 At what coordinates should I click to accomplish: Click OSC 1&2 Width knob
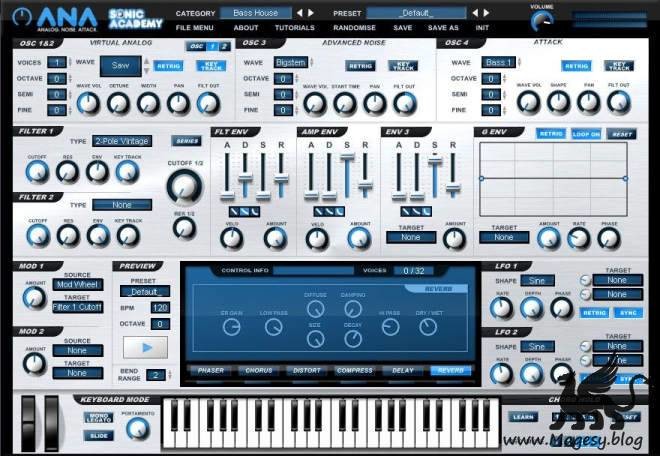point(149,104)
